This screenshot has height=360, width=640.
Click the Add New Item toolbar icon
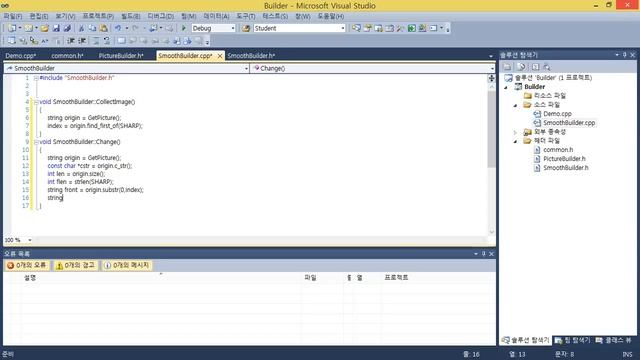click(28, 28)
